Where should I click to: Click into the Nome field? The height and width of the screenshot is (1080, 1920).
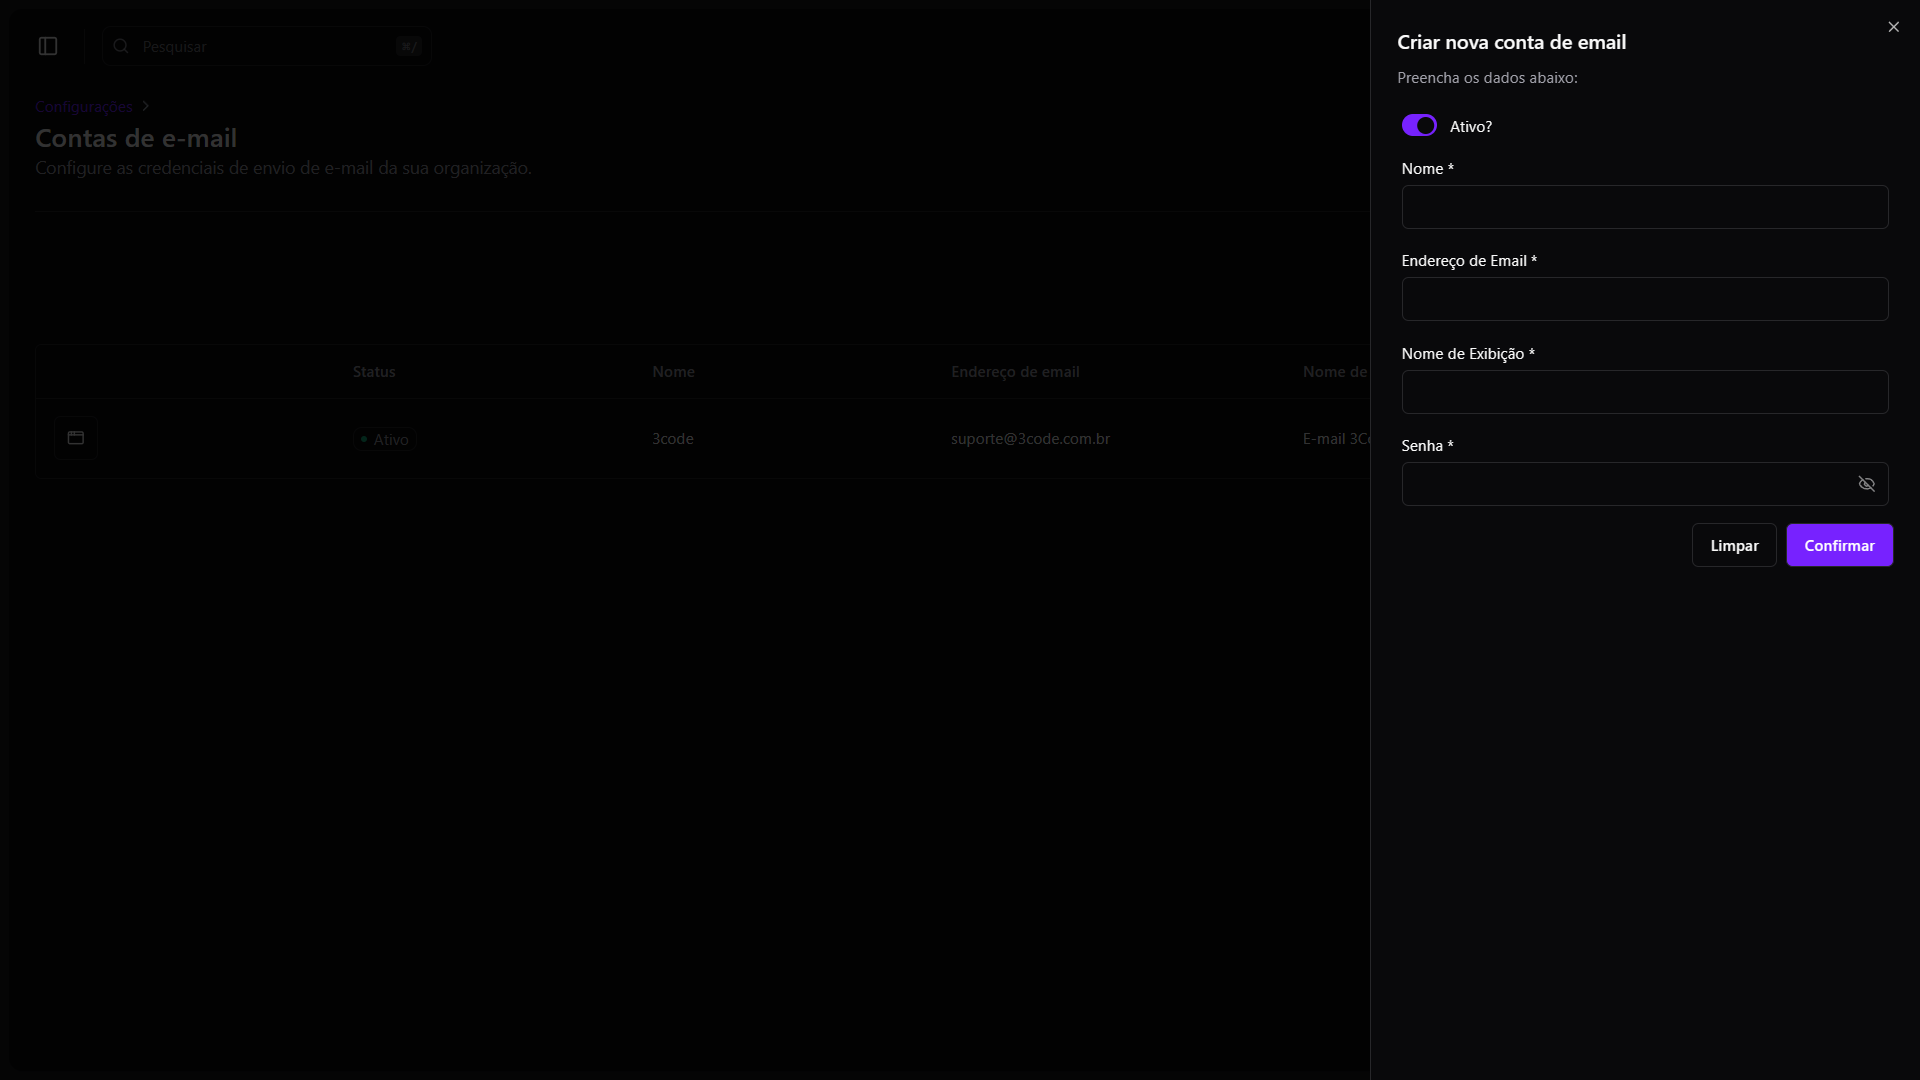tap(1644, 207)
